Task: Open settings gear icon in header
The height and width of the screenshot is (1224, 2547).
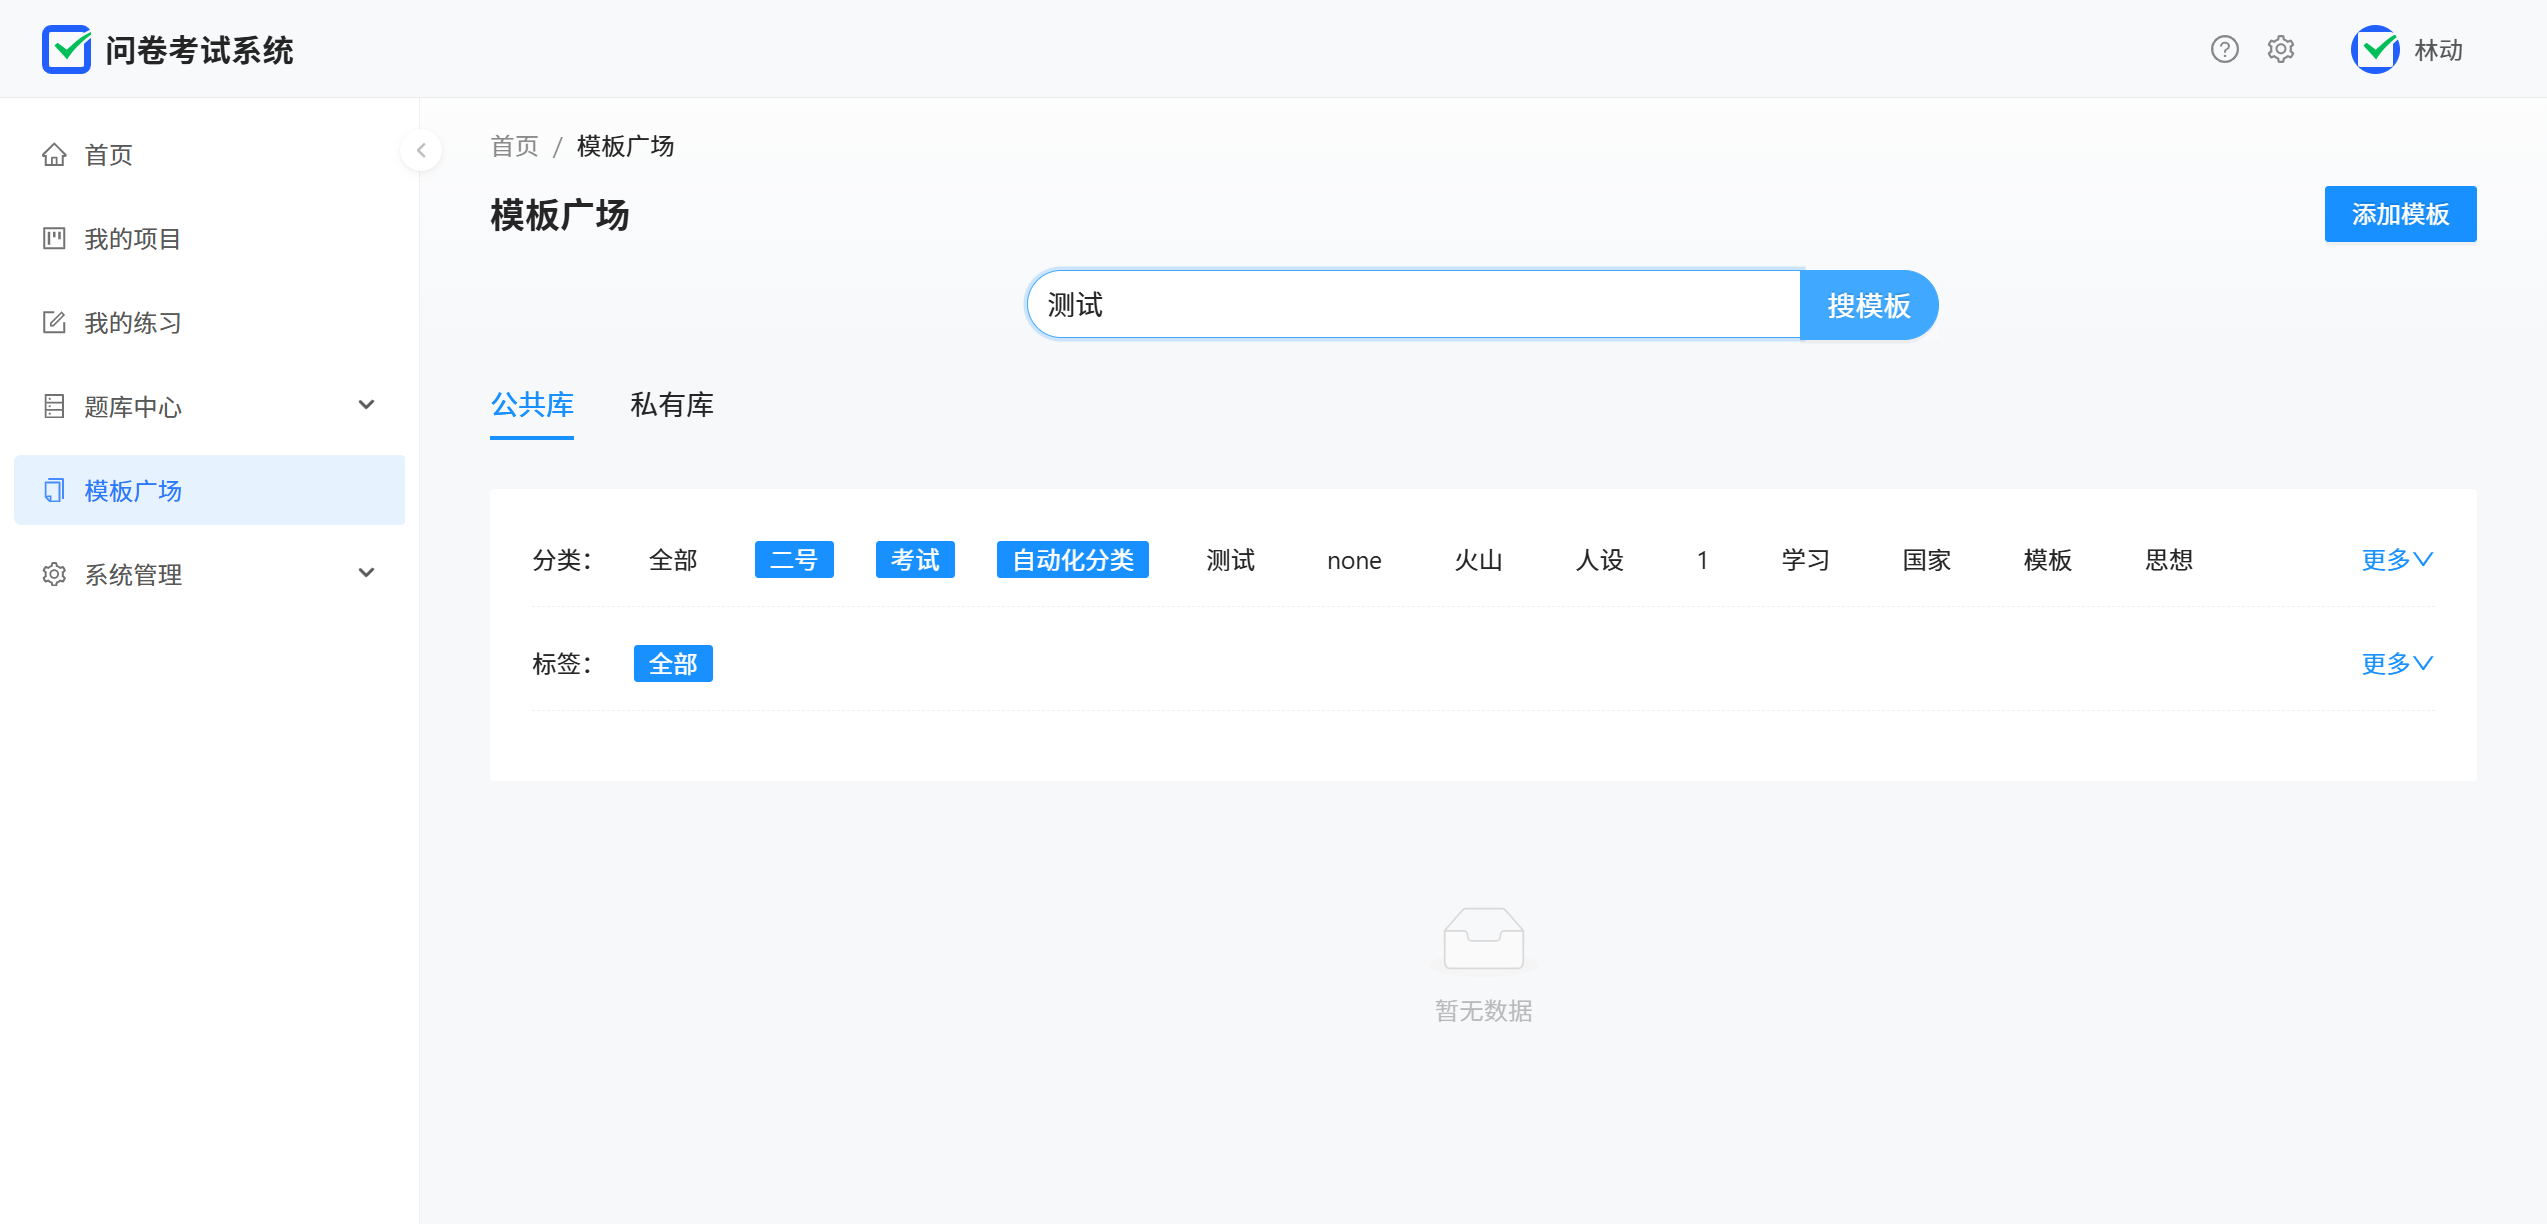Action: click(x=2280, y=49)
